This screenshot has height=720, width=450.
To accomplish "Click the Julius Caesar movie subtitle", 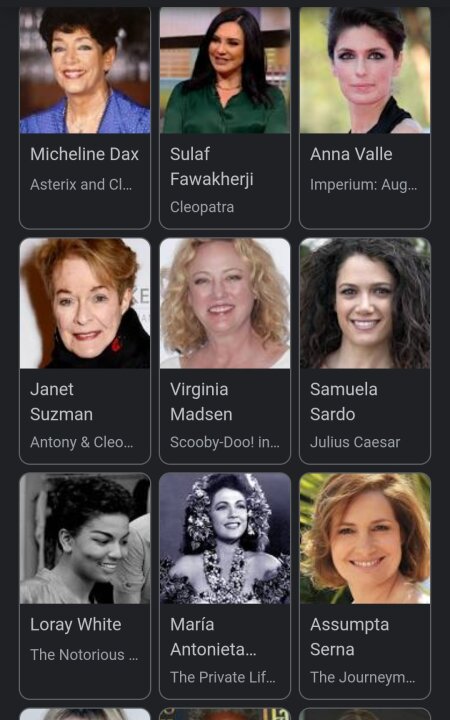I will (x=355, y=442).
